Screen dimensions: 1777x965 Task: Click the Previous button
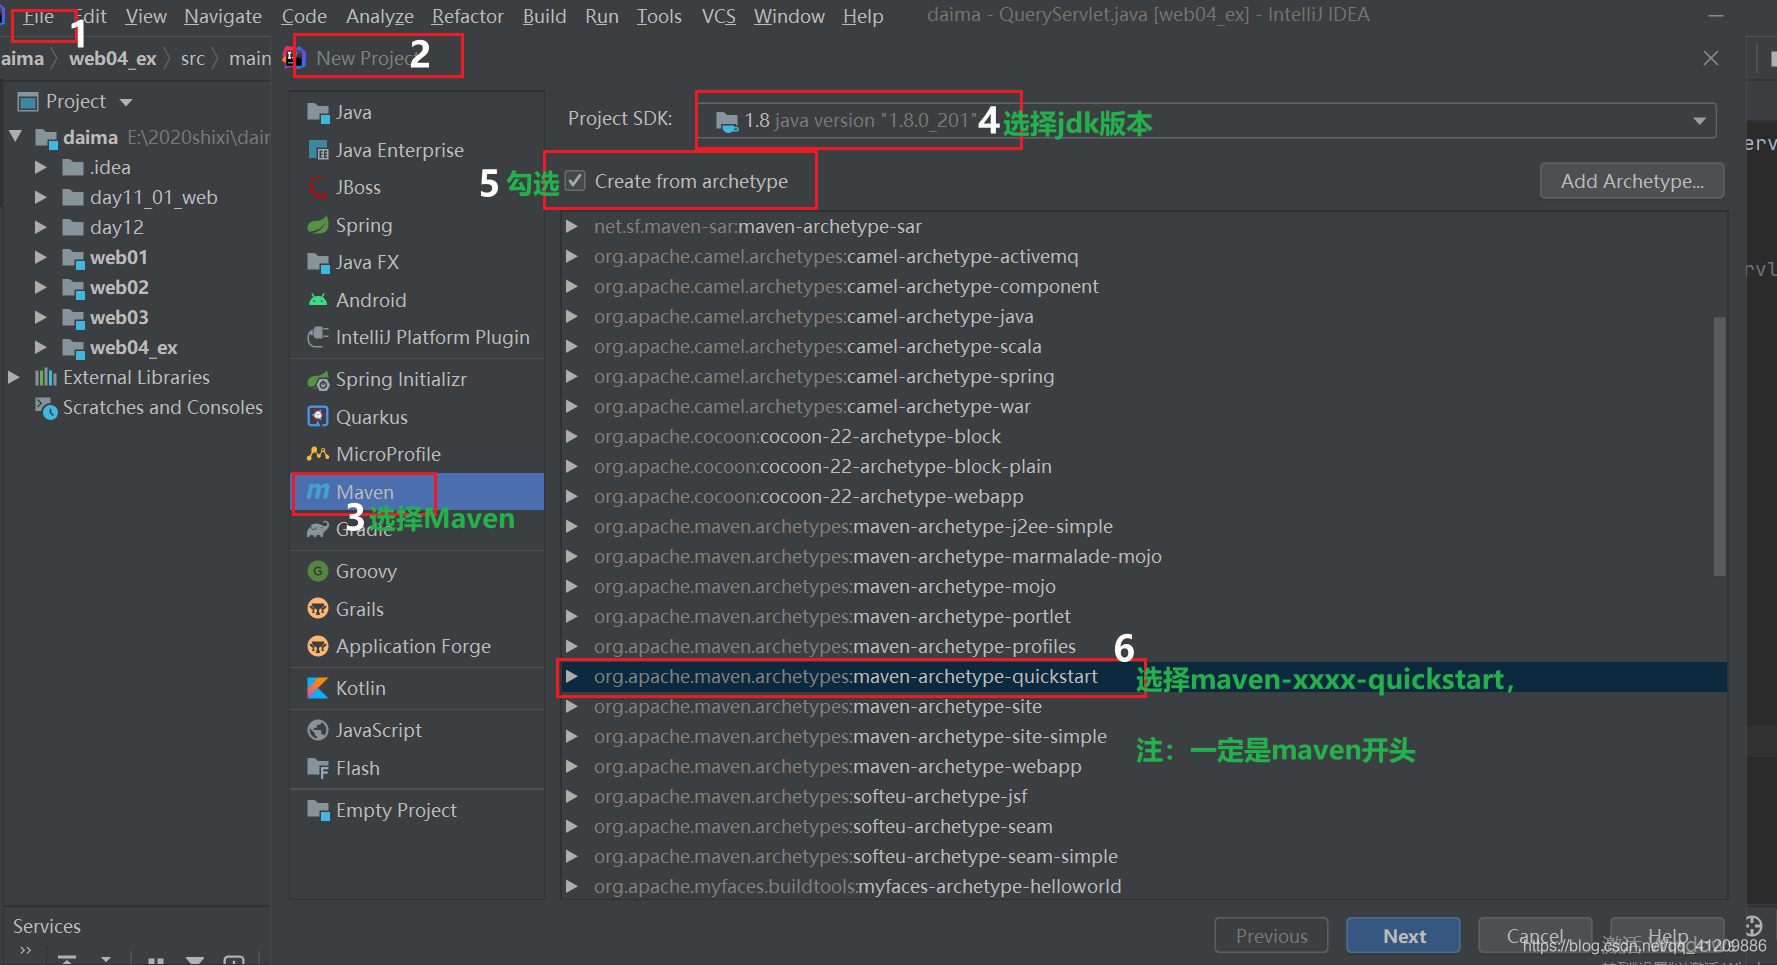(x=1271, y=936)
